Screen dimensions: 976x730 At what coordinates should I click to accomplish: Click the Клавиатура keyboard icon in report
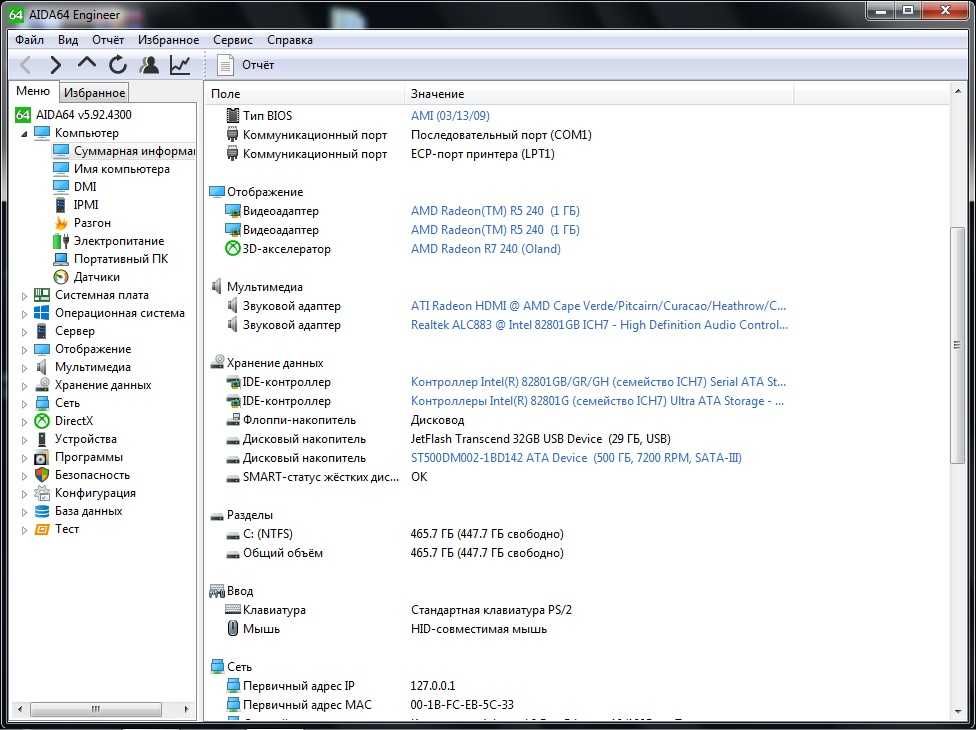tap(233, 610)
